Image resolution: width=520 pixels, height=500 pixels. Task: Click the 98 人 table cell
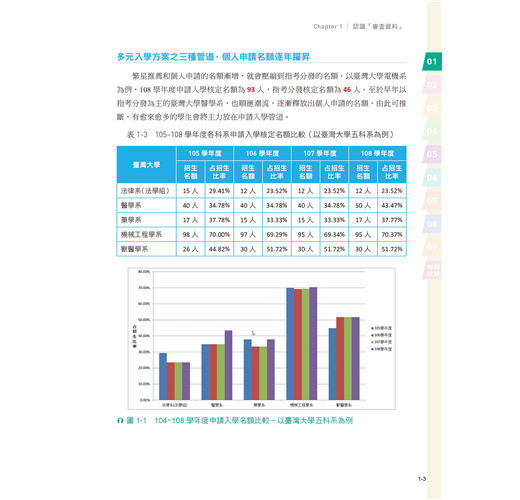(x=190, y=235)
